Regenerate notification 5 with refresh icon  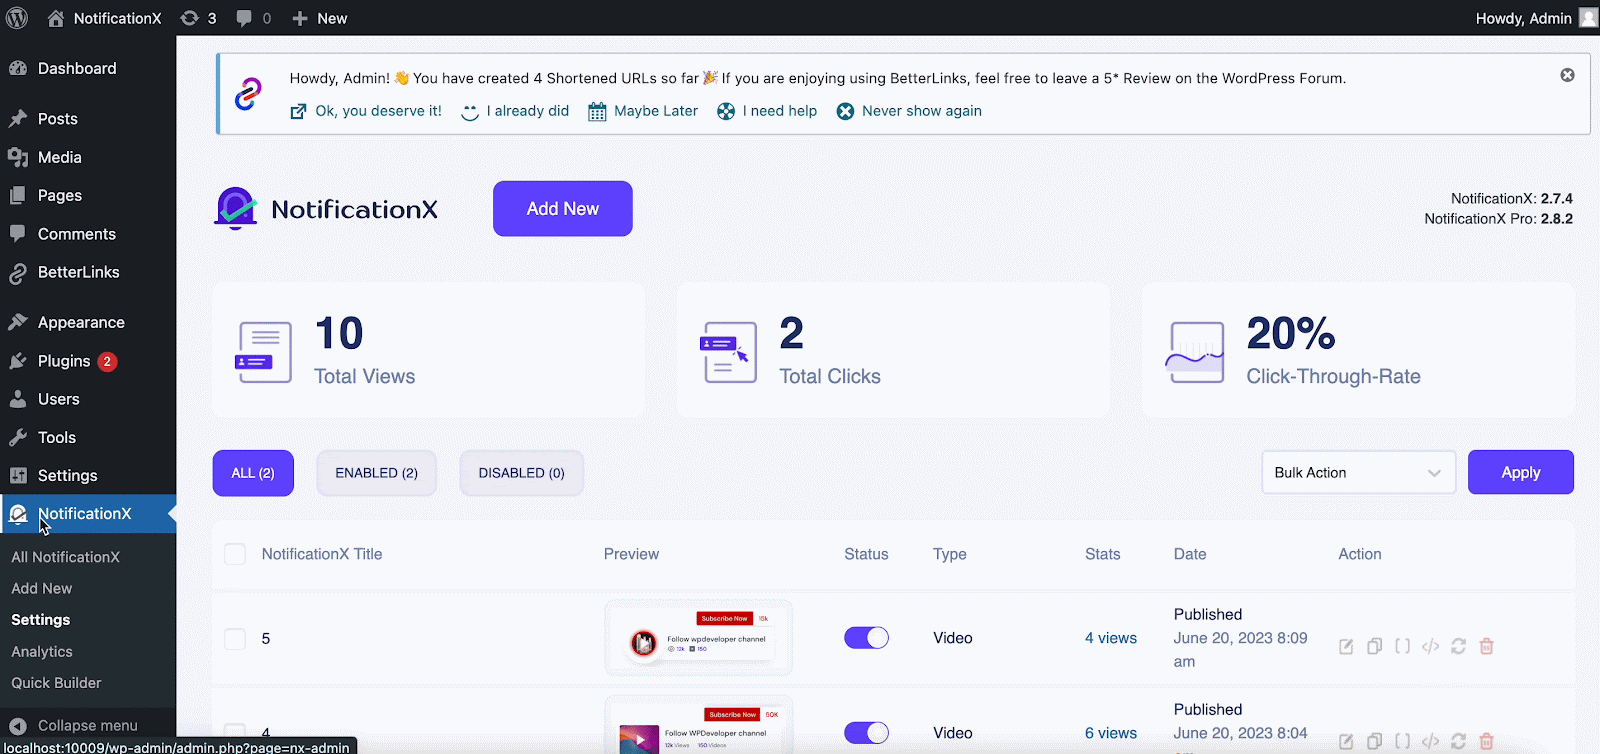[x=1458, y=646]
